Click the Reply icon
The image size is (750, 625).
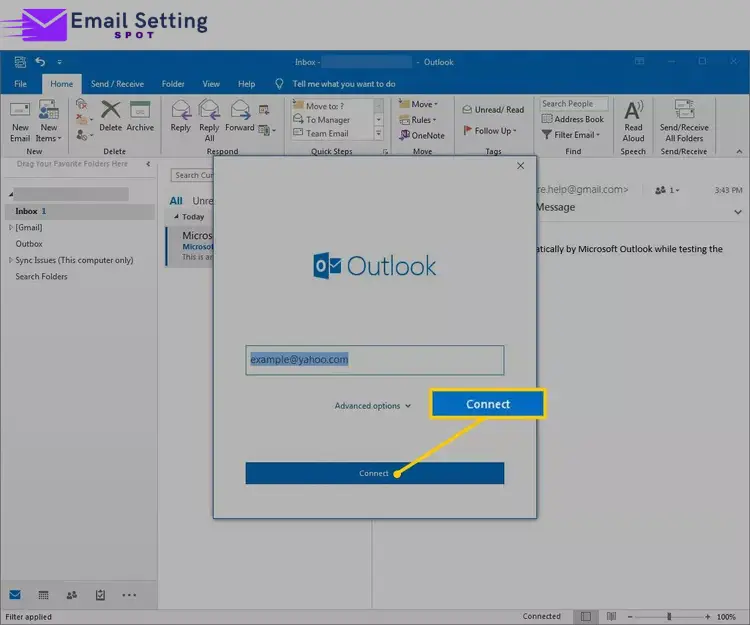181,110
